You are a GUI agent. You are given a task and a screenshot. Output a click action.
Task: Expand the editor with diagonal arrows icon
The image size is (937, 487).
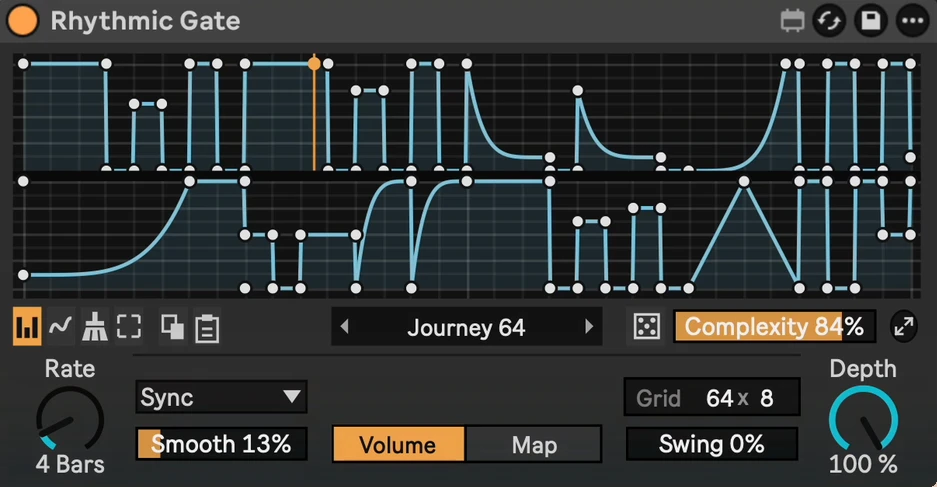904,326
